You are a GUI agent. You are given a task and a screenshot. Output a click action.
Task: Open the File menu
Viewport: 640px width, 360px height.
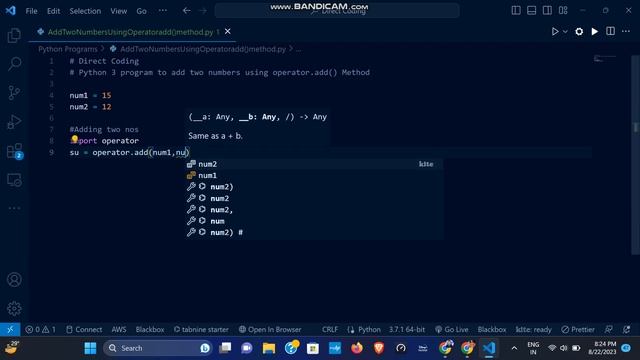(31, 11)
